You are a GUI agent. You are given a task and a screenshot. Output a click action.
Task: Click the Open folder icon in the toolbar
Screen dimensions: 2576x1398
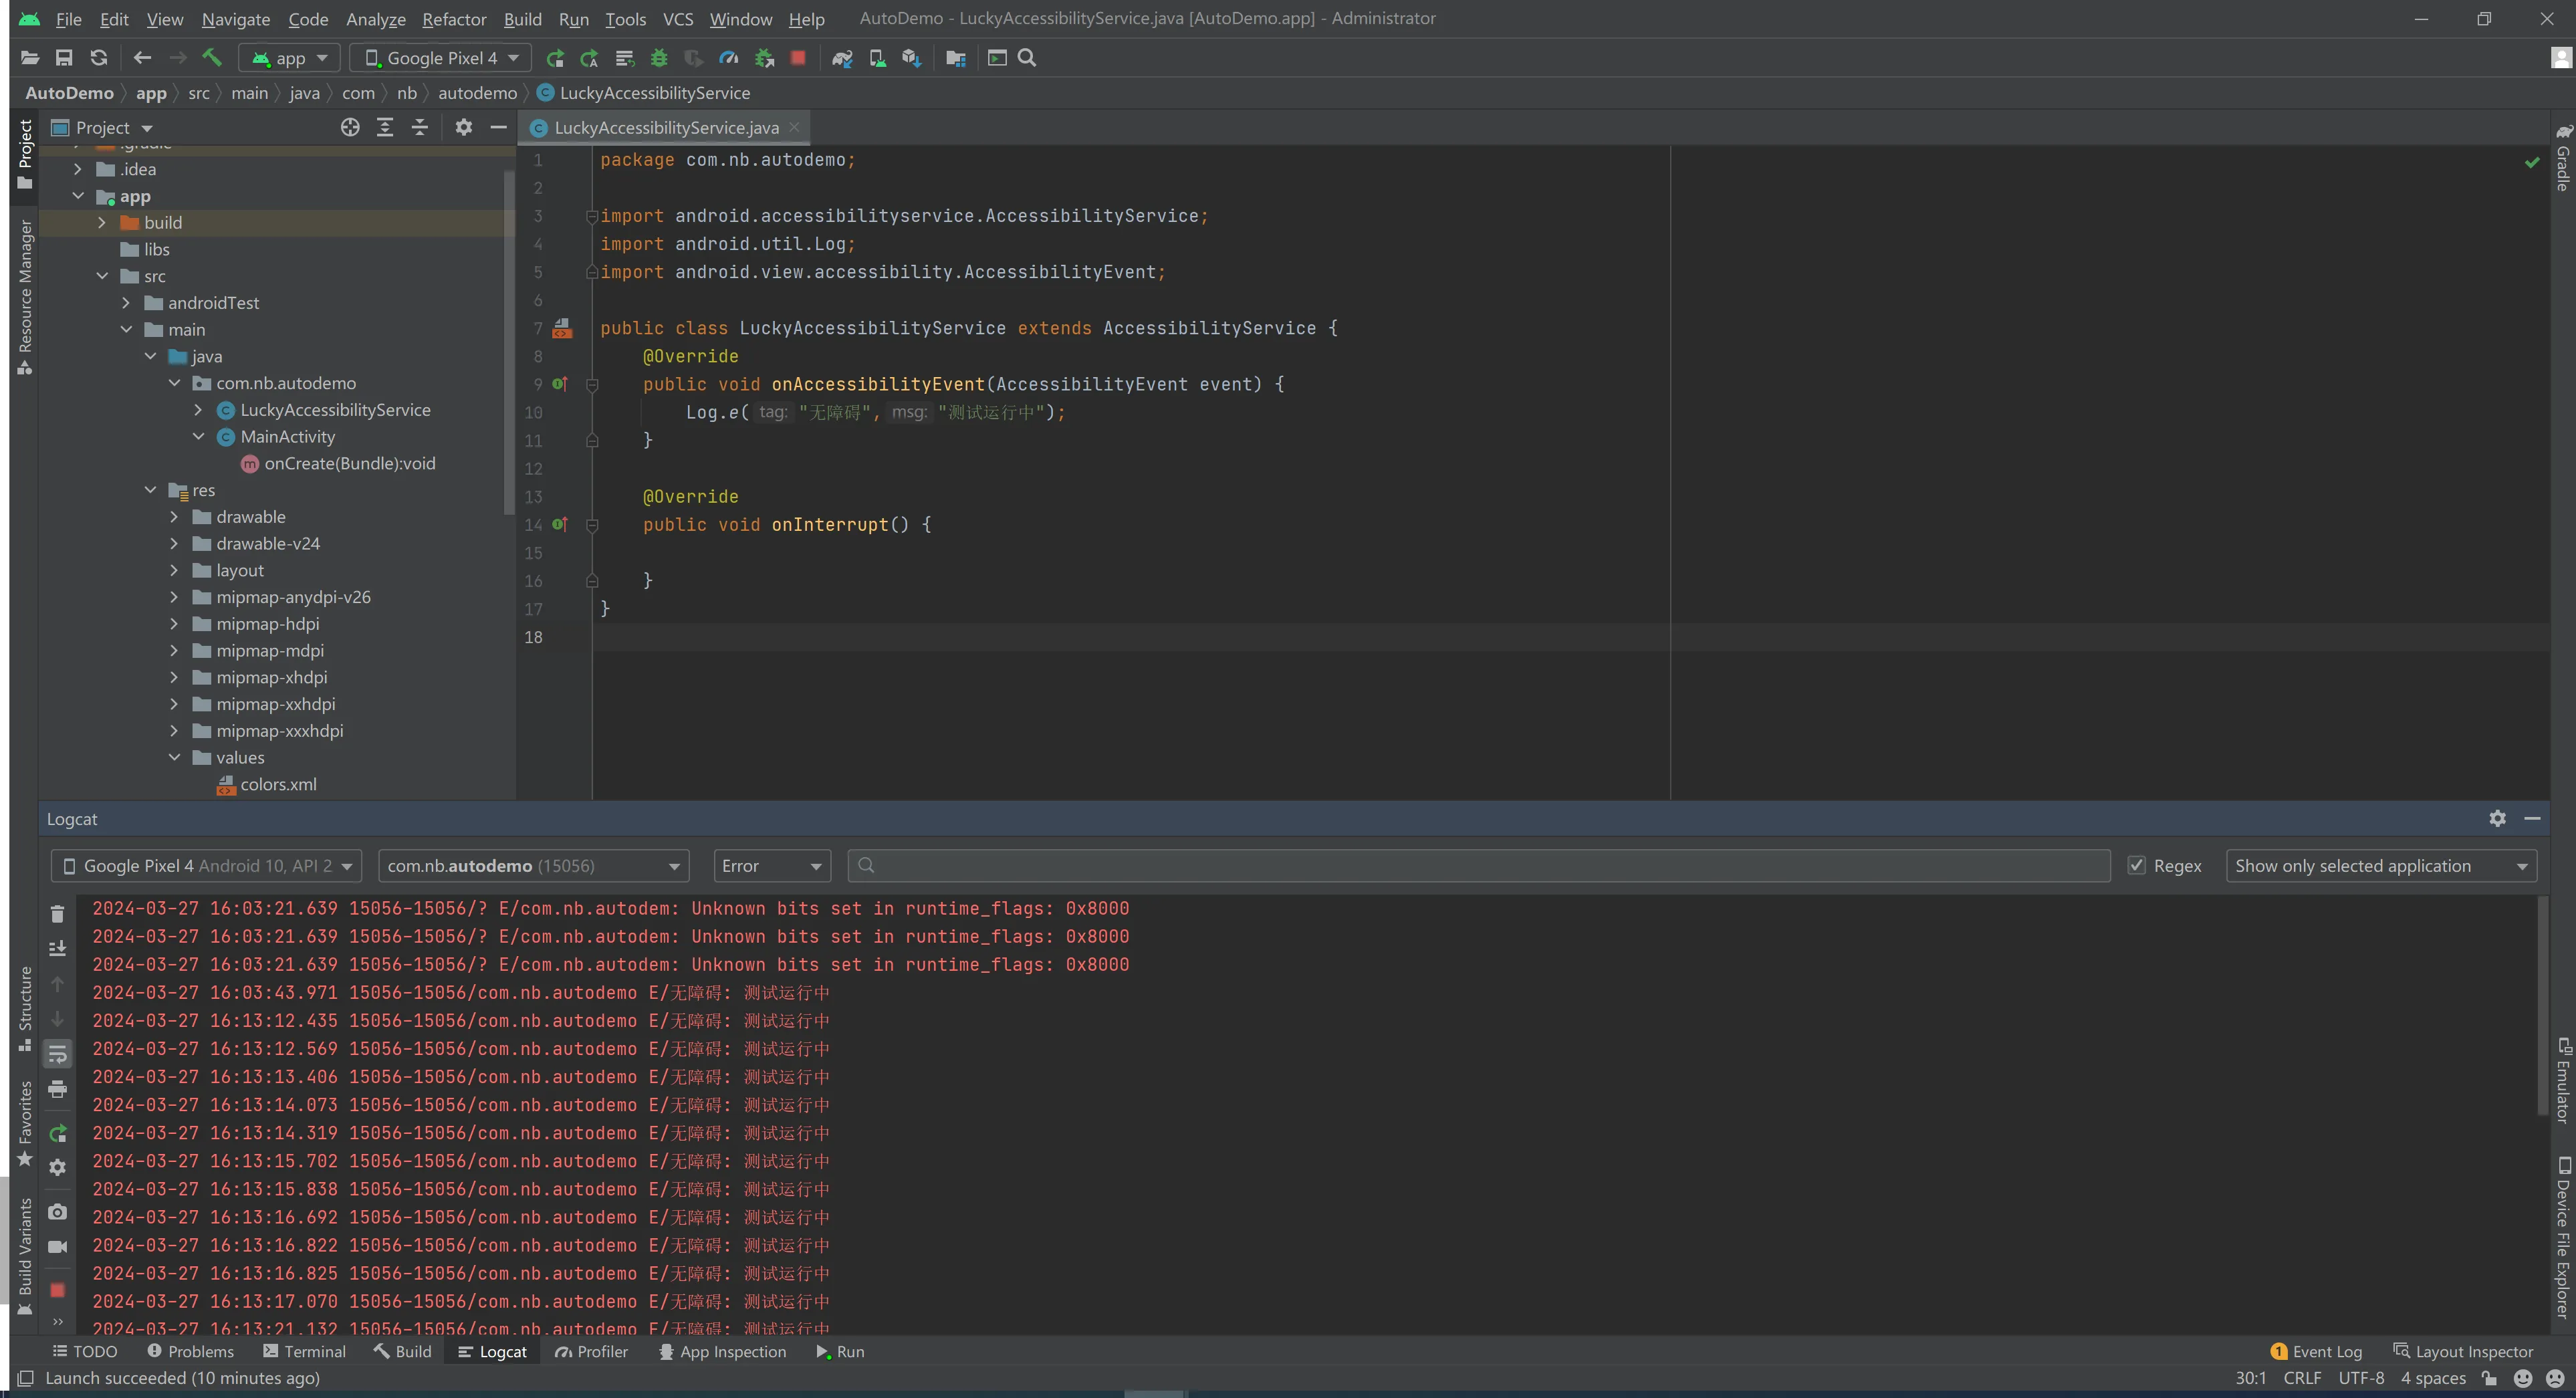29,58
